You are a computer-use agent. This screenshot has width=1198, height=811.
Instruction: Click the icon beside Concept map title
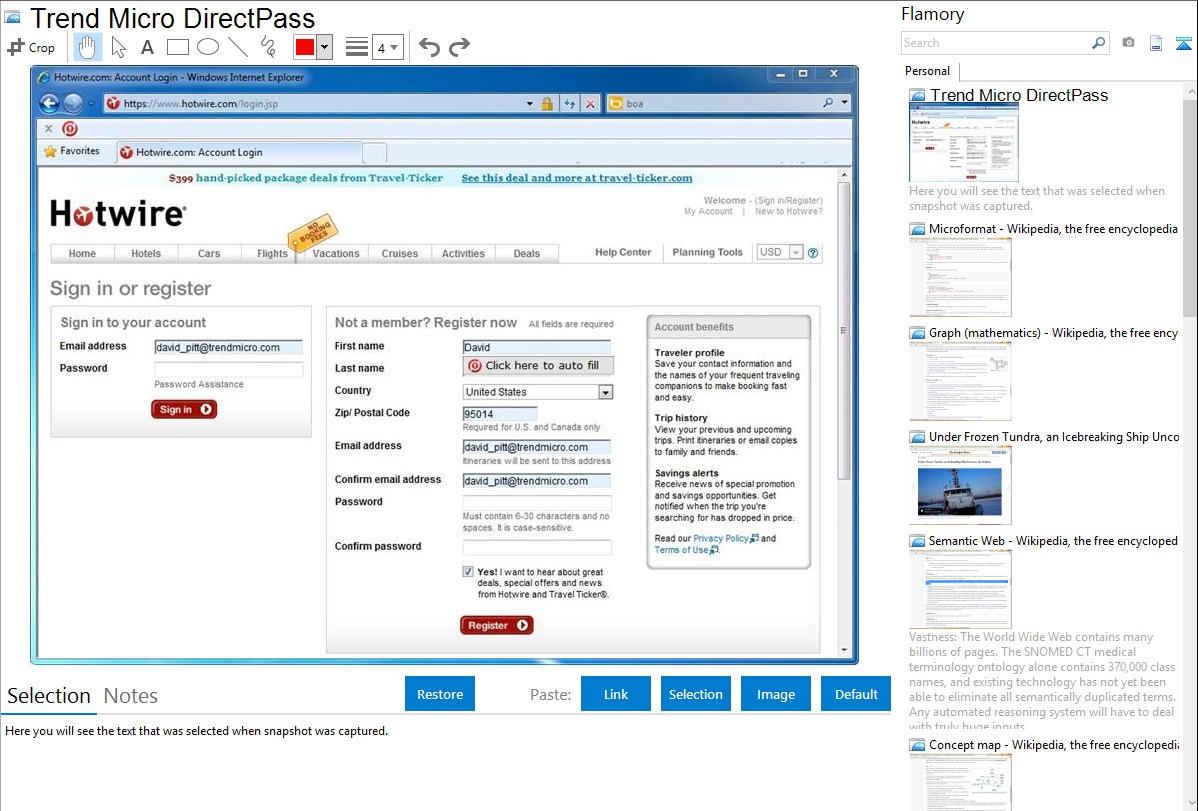tap(917, 745)
